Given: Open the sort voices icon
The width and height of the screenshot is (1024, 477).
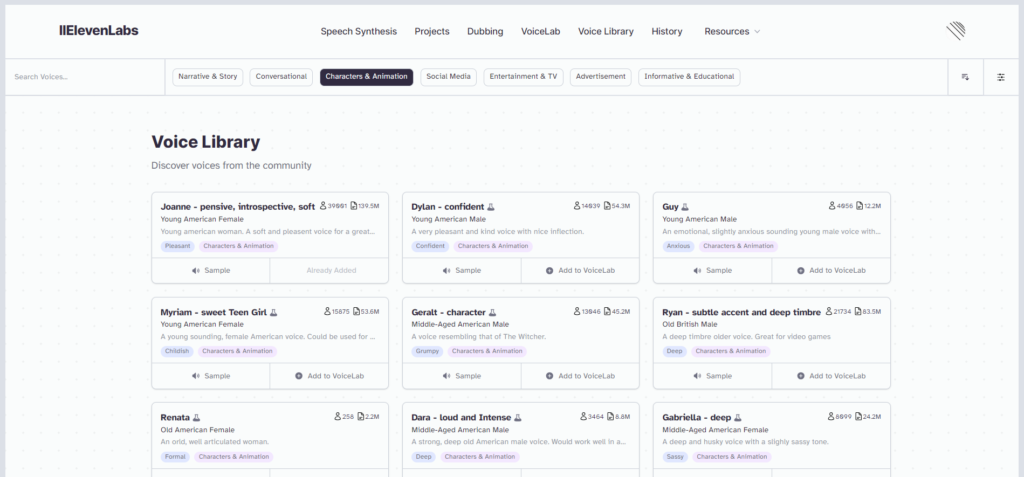Looking at the screenshot, I should 965,77.
